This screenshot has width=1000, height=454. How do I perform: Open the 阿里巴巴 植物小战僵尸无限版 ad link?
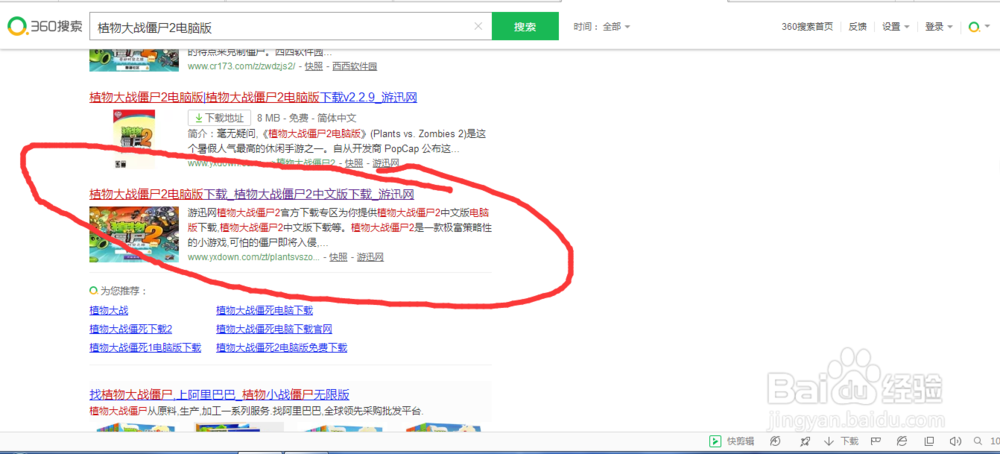point(219,395)
